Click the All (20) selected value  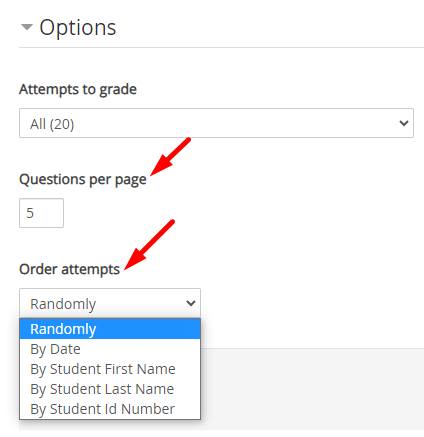[x=52, y=124]
